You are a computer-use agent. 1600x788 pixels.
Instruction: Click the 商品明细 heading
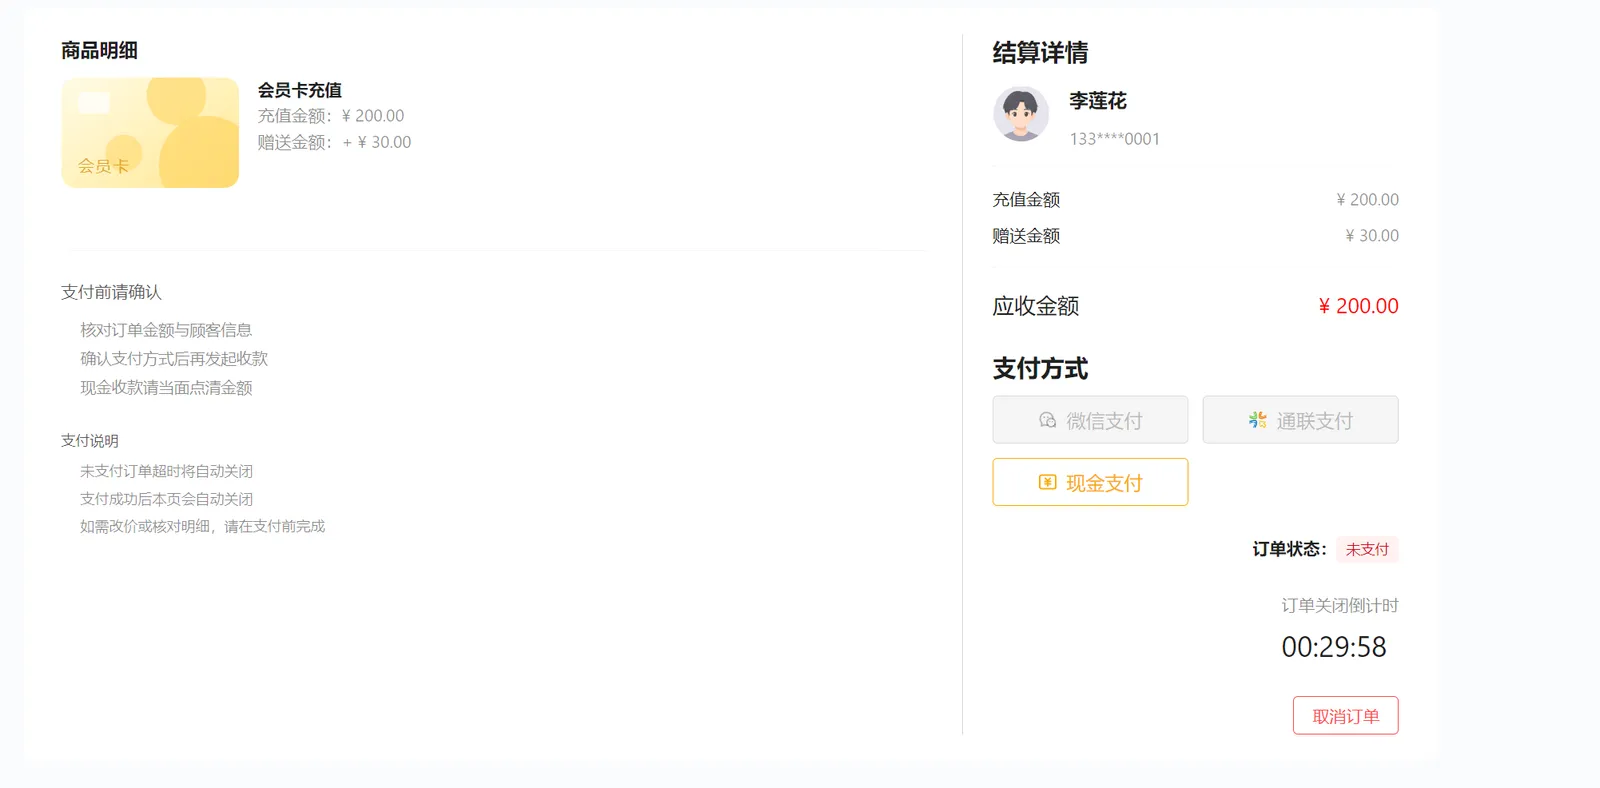point(99,50)
